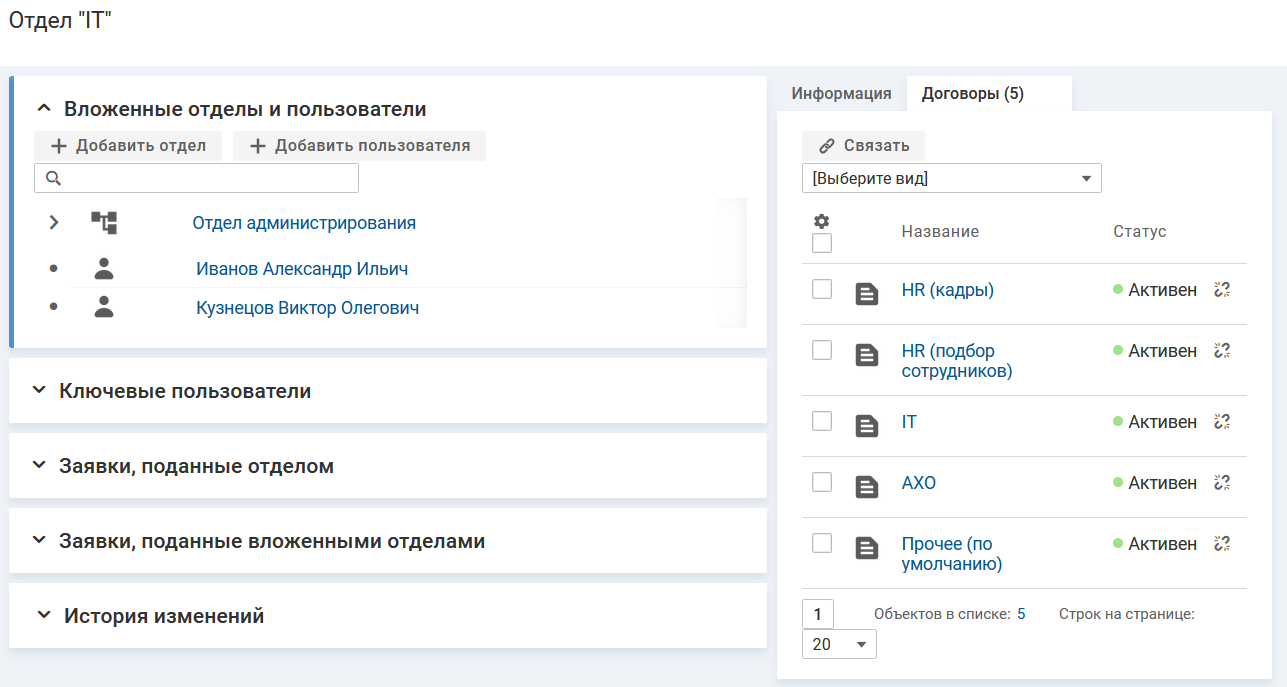Open the [Выберите вид] dropdown
This screenshot has height=687, width=1287.
pyautogui.click(x=951, y=179)
